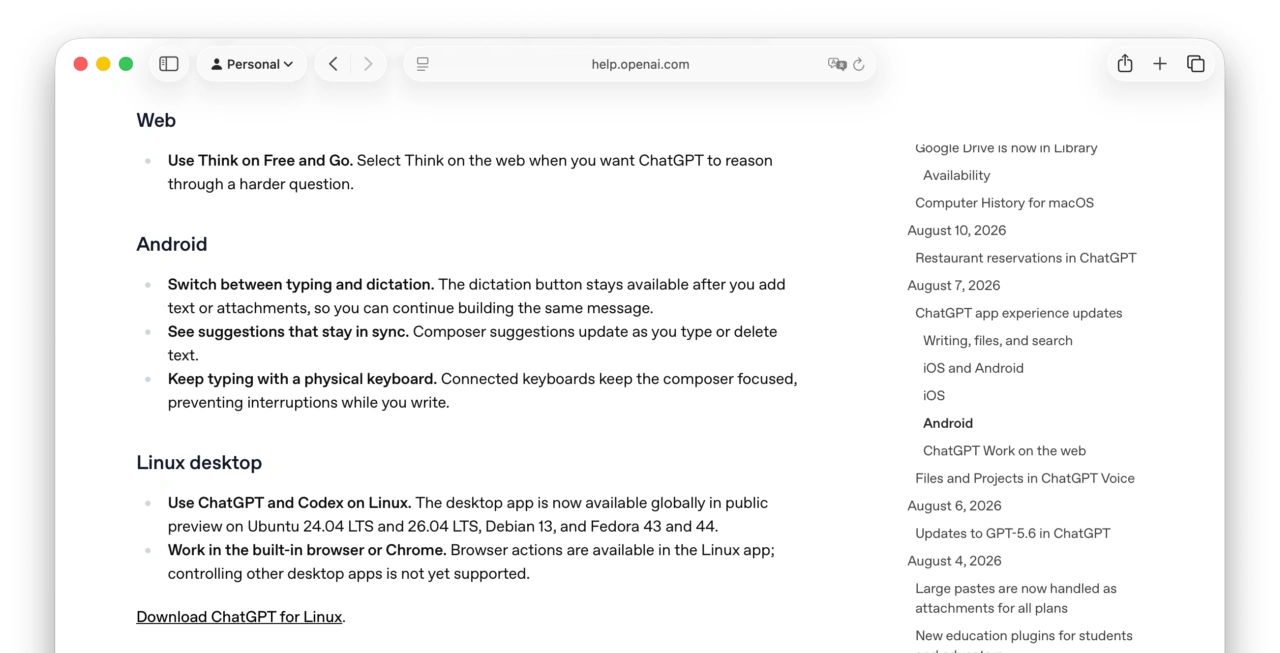The width and height of the screenshot is (1280, 653).
Task: Jump to August 10, 2026 section
Action: 957,230
